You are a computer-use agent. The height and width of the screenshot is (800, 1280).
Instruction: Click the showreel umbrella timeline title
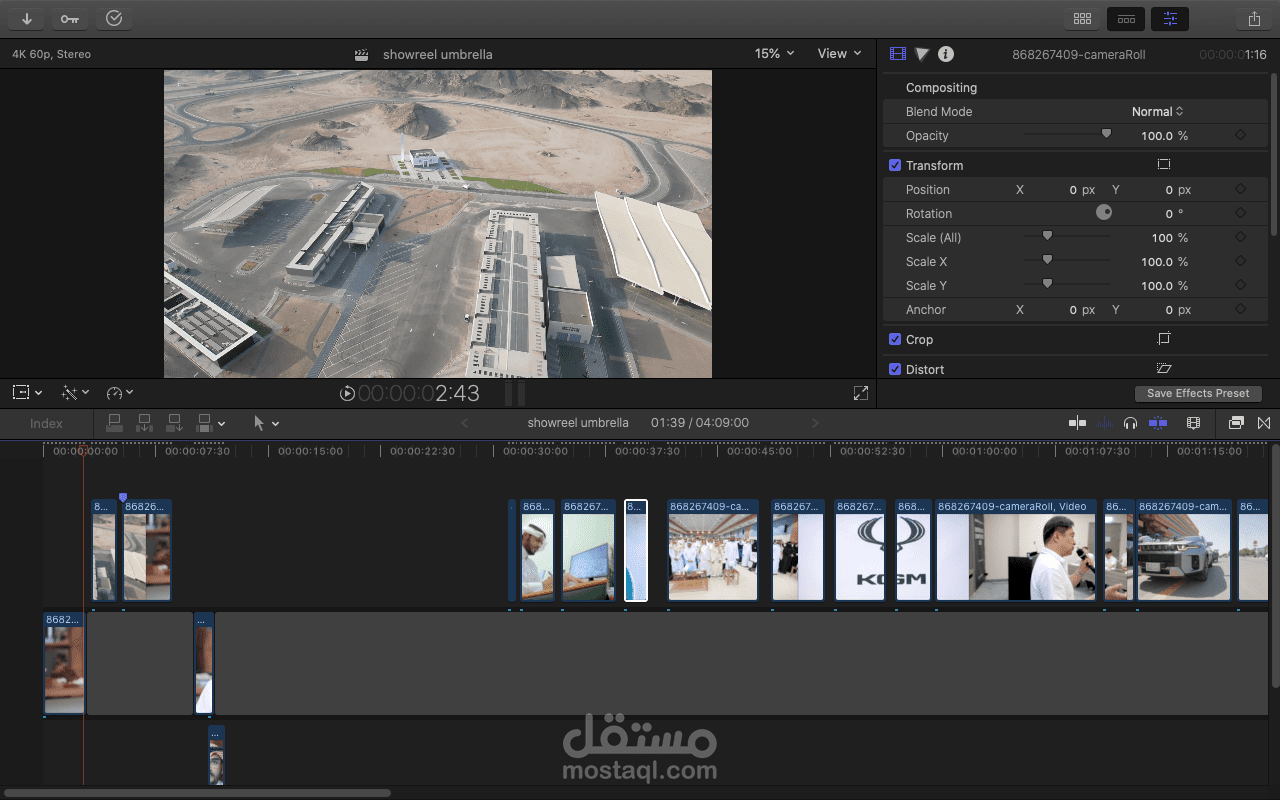click(578, 423)
